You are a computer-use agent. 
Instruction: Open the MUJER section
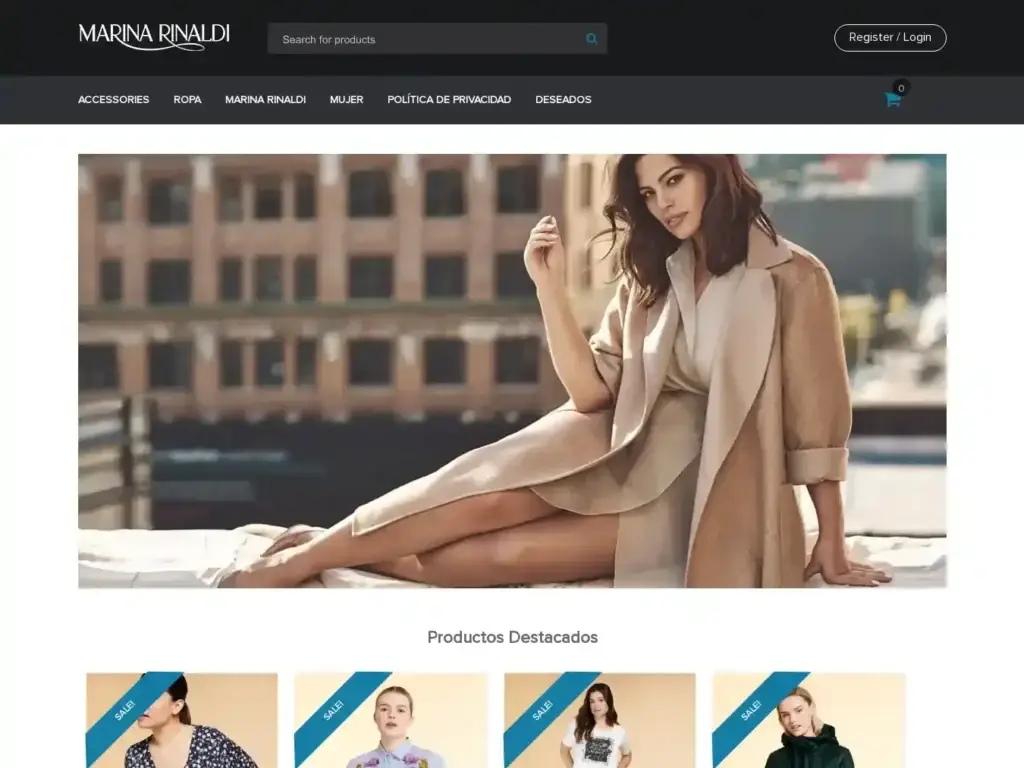pos(346,100)
